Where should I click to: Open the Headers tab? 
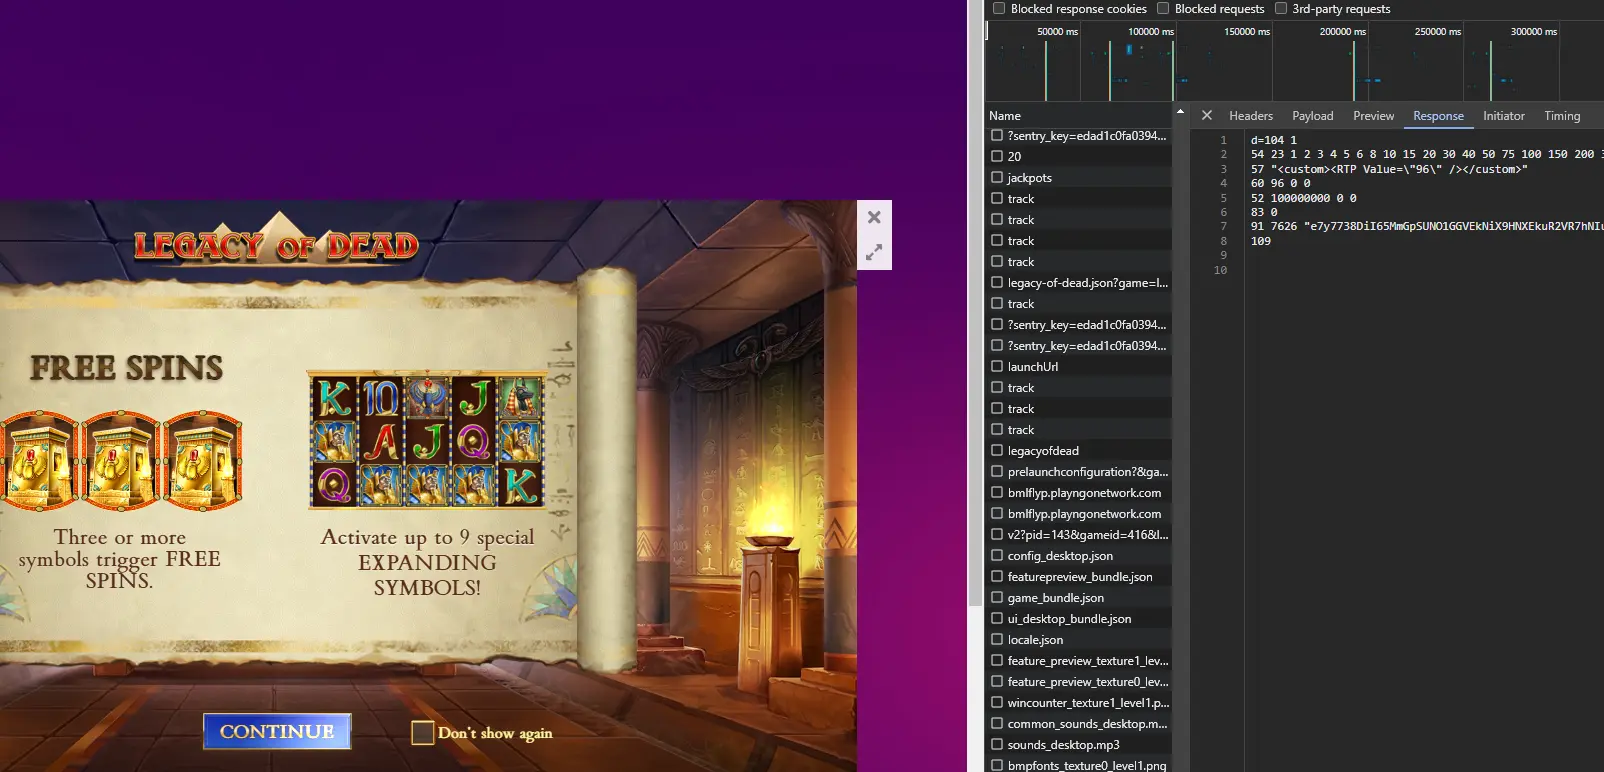[1251, 116]
